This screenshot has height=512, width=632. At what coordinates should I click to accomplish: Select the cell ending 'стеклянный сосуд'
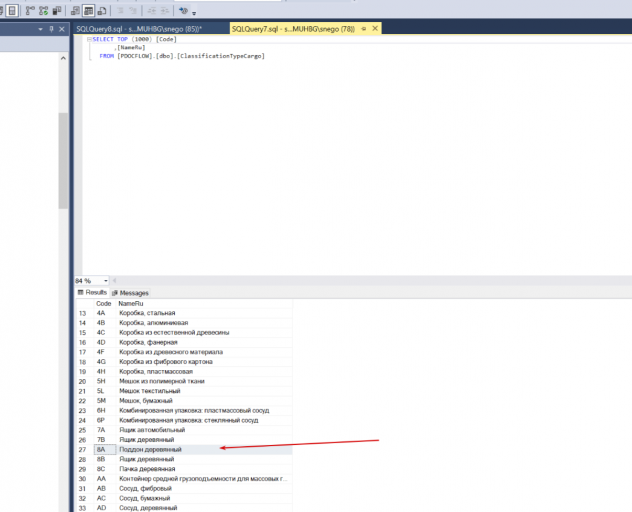204,420
